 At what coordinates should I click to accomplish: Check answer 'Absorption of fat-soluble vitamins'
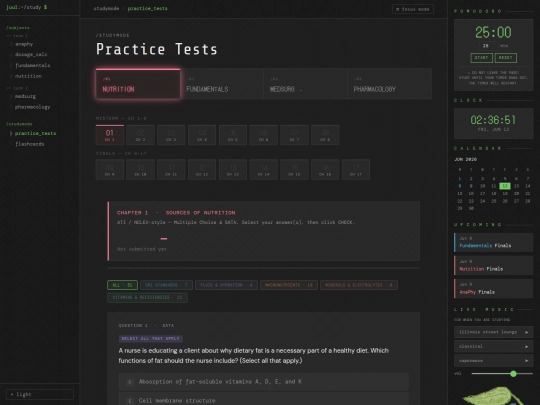[263, 382]
